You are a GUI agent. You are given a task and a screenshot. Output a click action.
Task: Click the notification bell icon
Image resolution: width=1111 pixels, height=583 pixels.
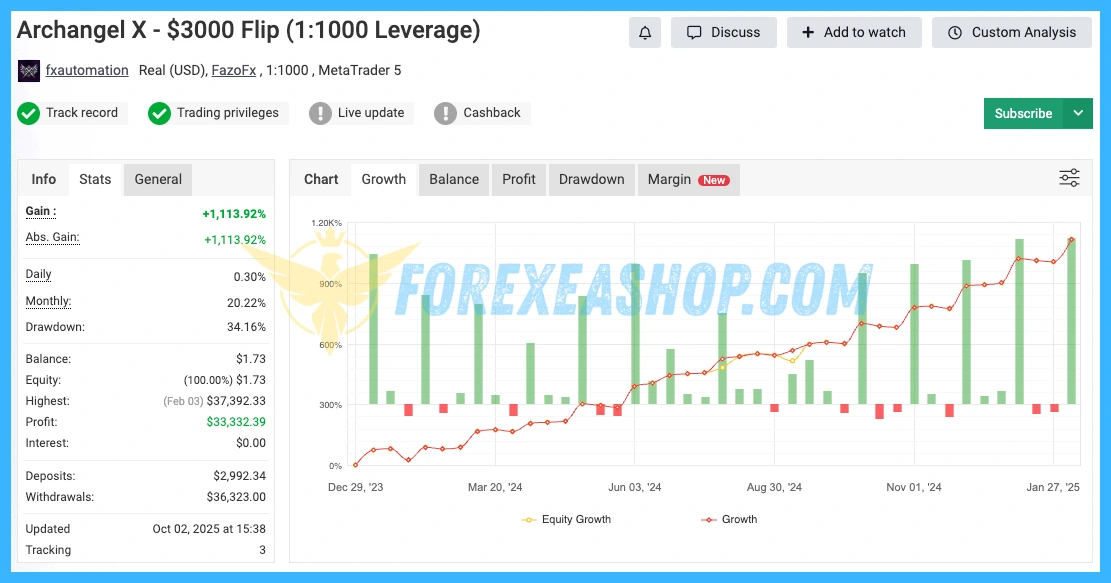point(645,32)
